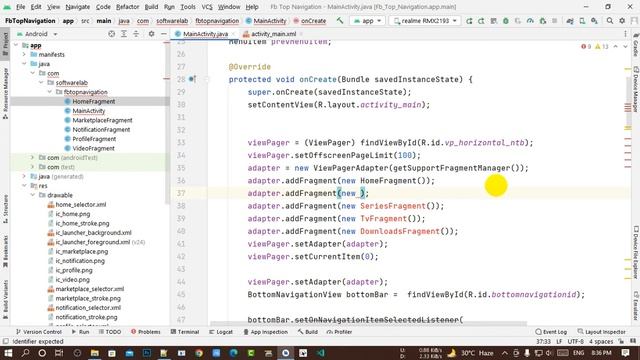Open IDE settings gear in main toolbar
Viewport: 640px width, 360px height.
click(622, 21)
